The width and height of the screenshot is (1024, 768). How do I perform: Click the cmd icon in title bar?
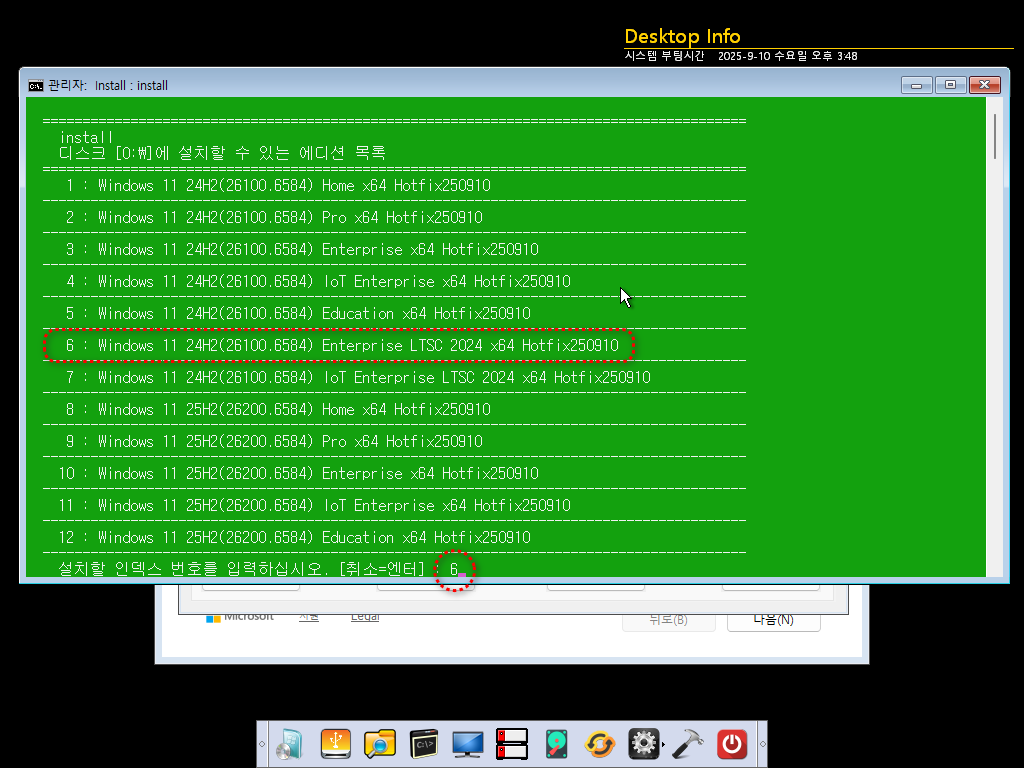click(x=36, y=86)
